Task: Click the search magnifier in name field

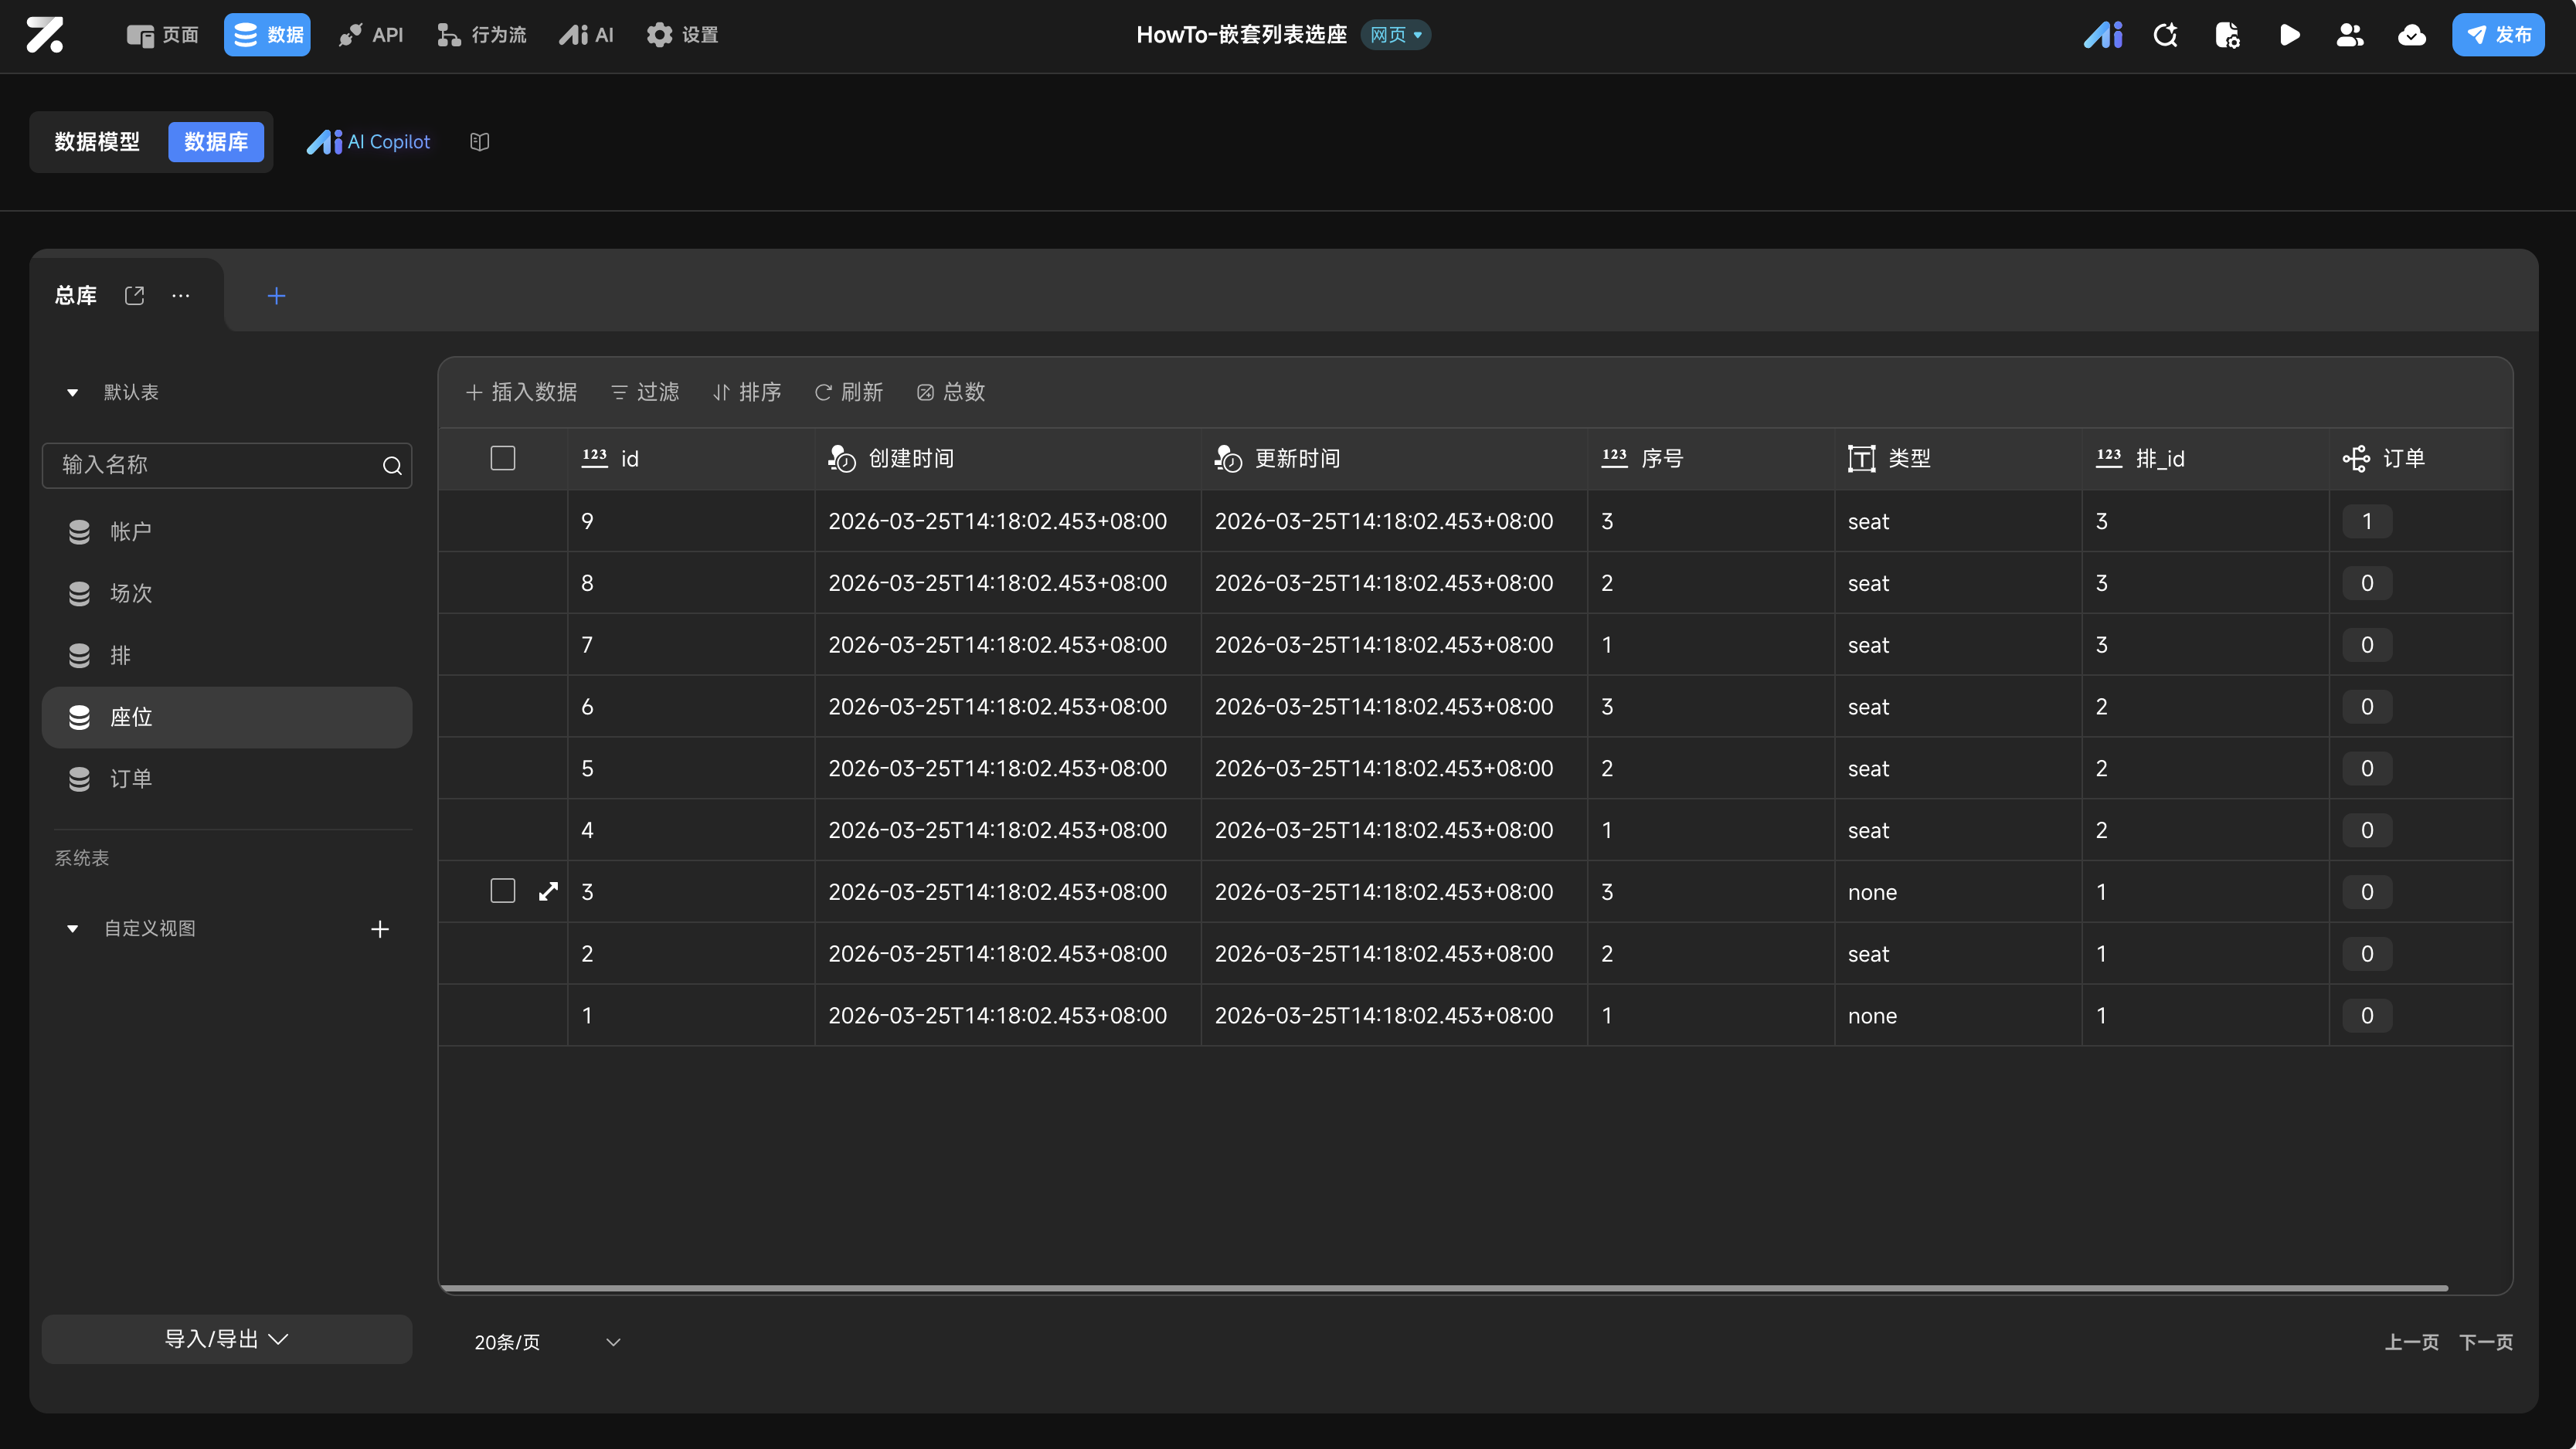Action: (x=392, y=465)
